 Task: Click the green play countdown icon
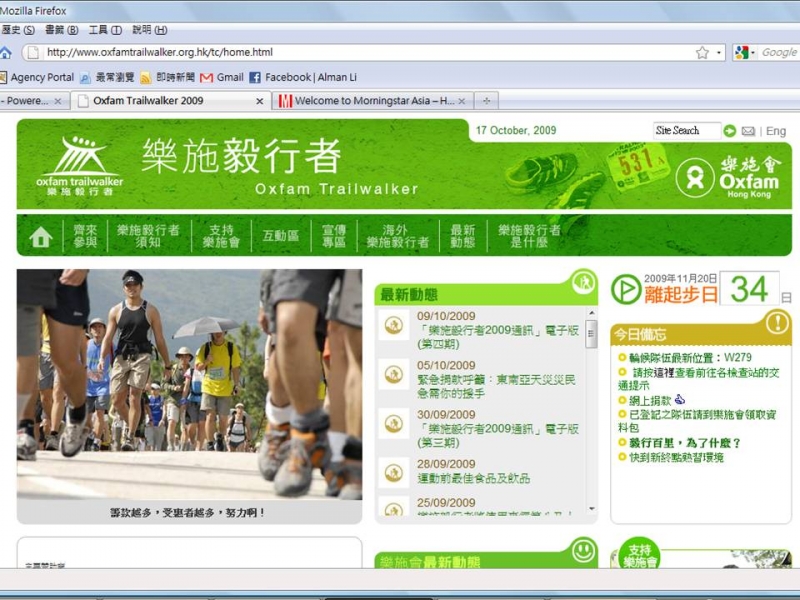tap(626, 289)
